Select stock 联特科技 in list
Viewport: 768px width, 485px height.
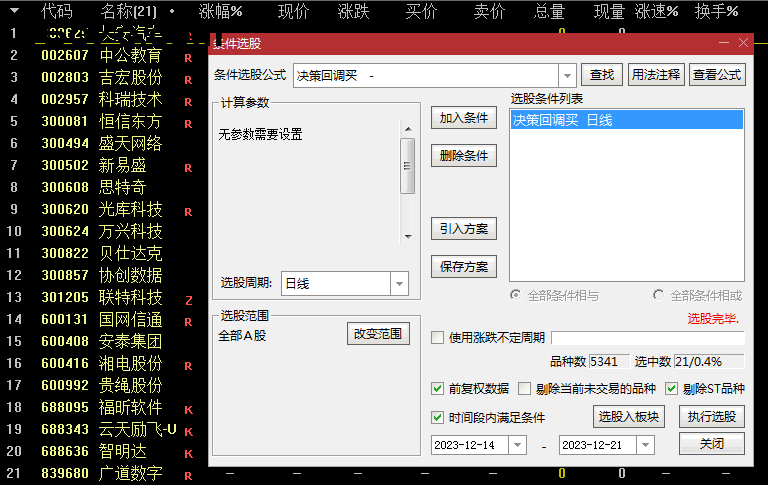[130, 297]
